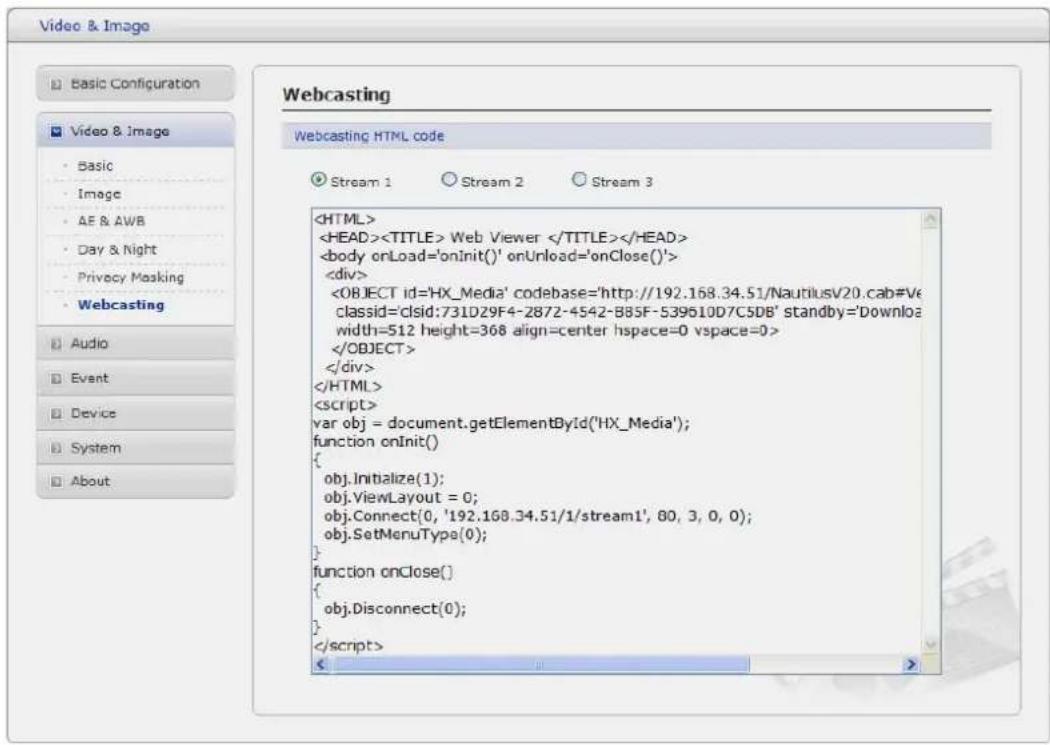1050x745 pixels.
Task: Click the 'width=512 height=368' code line
Action: 557,330
